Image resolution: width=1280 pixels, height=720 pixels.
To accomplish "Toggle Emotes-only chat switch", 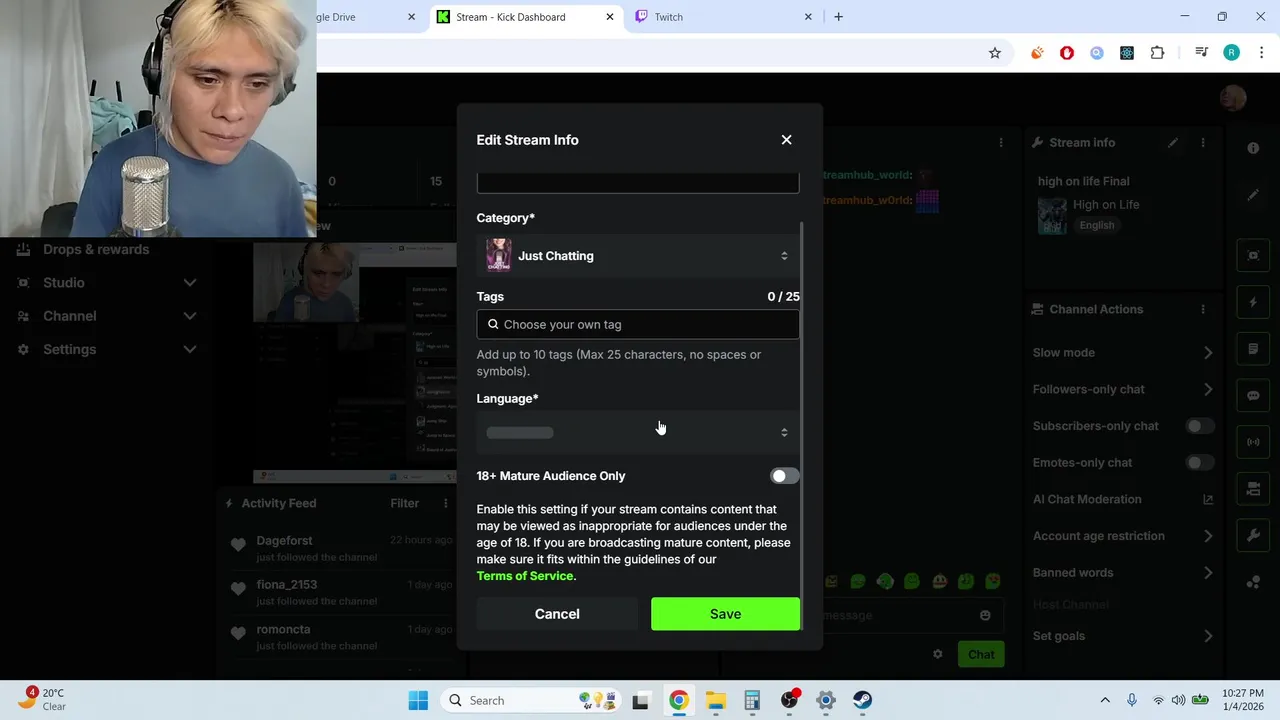I will pyautogui.click(x=1199, y=463).
